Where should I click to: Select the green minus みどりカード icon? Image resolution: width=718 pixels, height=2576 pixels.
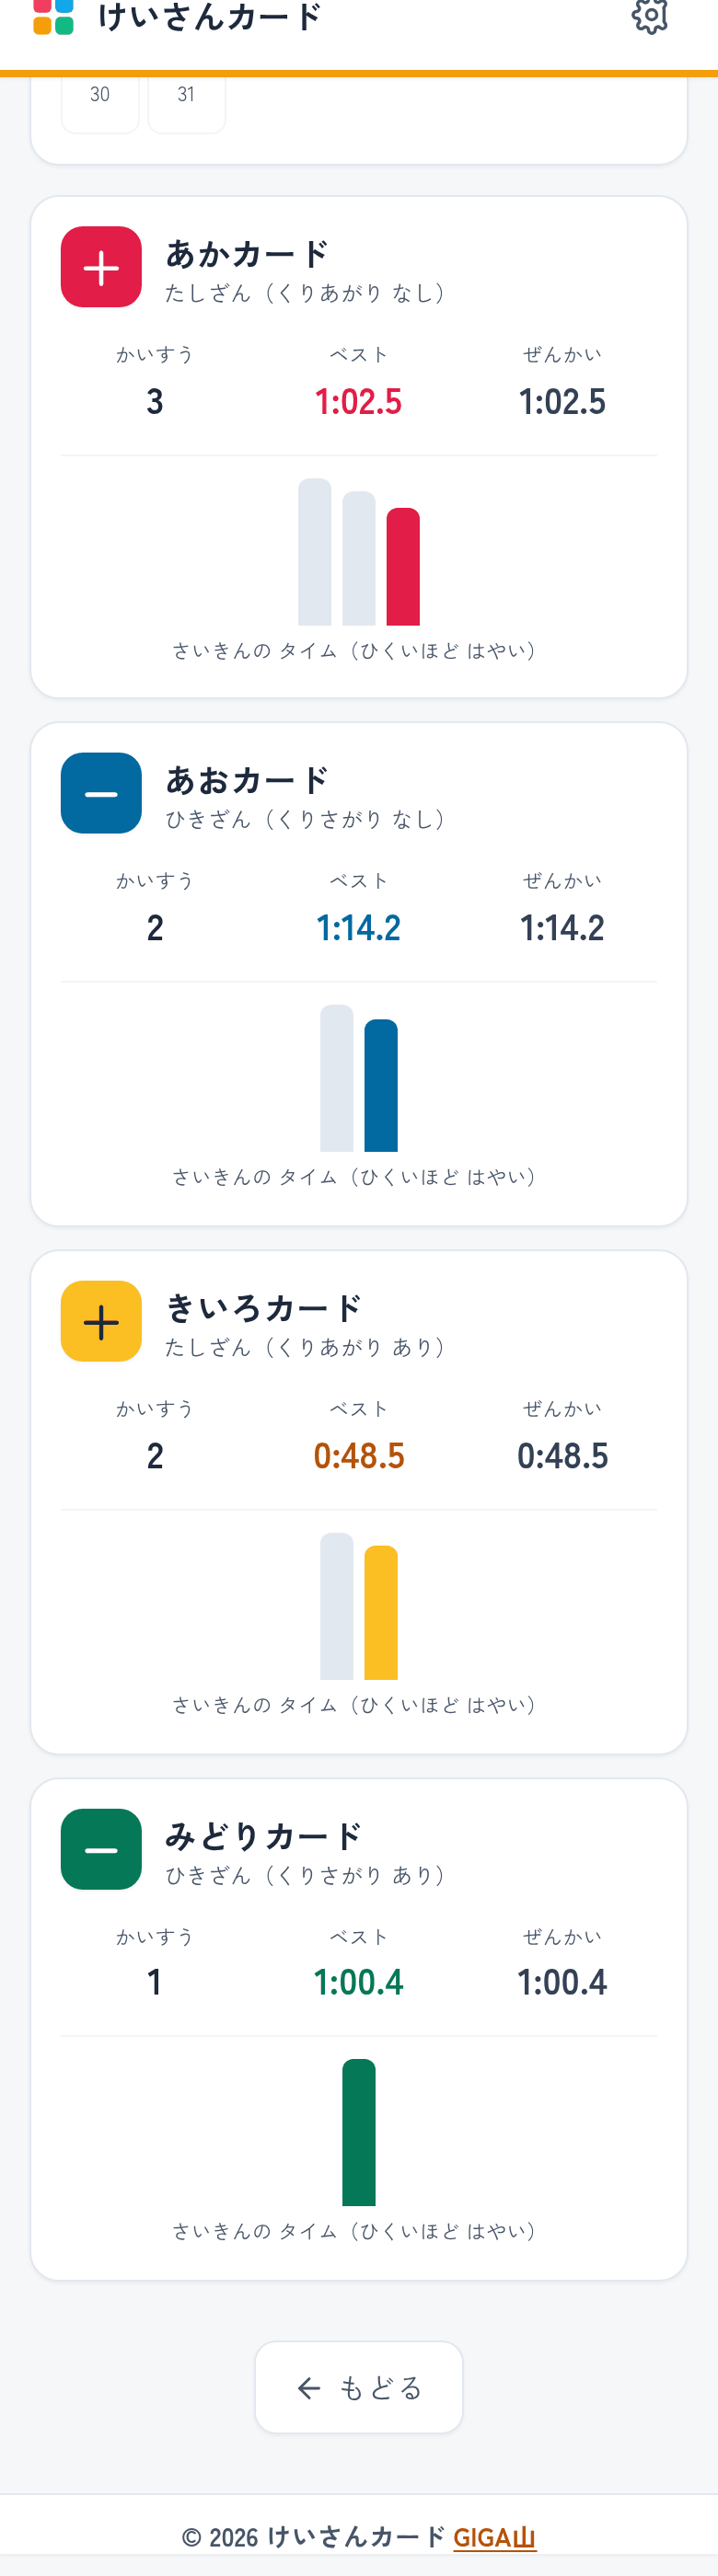click(101, 1849)
